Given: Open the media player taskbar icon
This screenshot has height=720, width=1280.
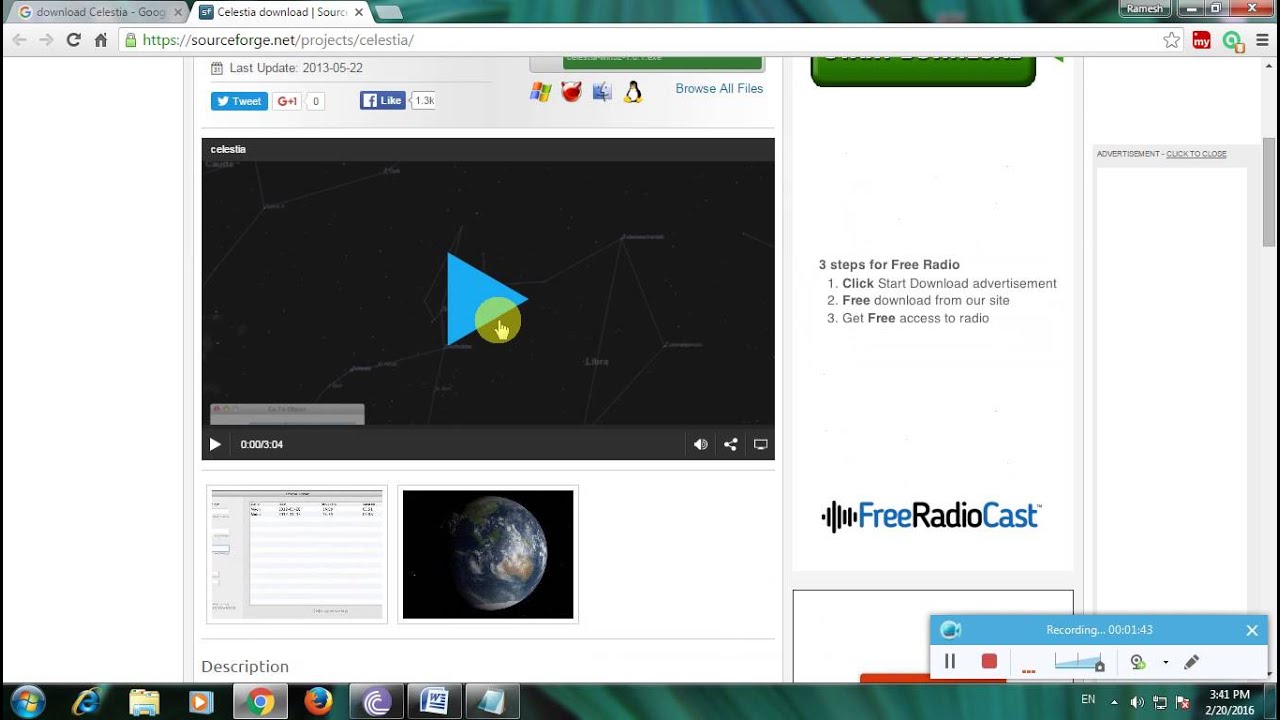Looking at the screenshot, I should [202, 702].
